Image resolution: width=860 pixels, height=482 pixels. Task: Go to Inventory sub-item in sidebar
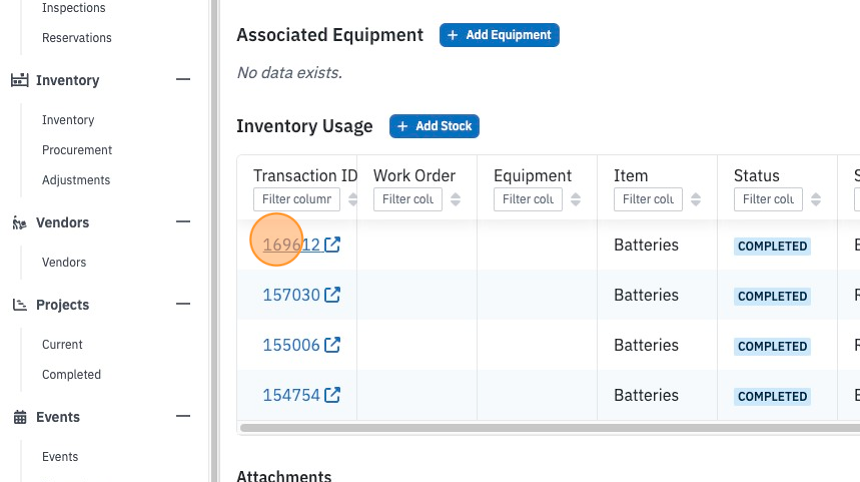[x=68, y=120]
